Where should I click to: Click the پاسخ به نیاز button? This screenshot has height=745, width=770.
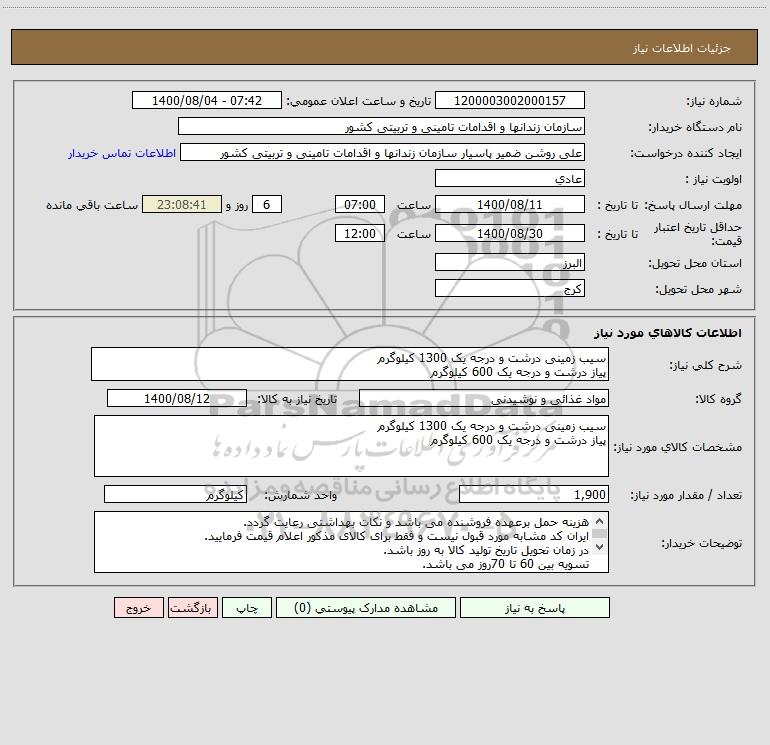[x=535, y=608]
